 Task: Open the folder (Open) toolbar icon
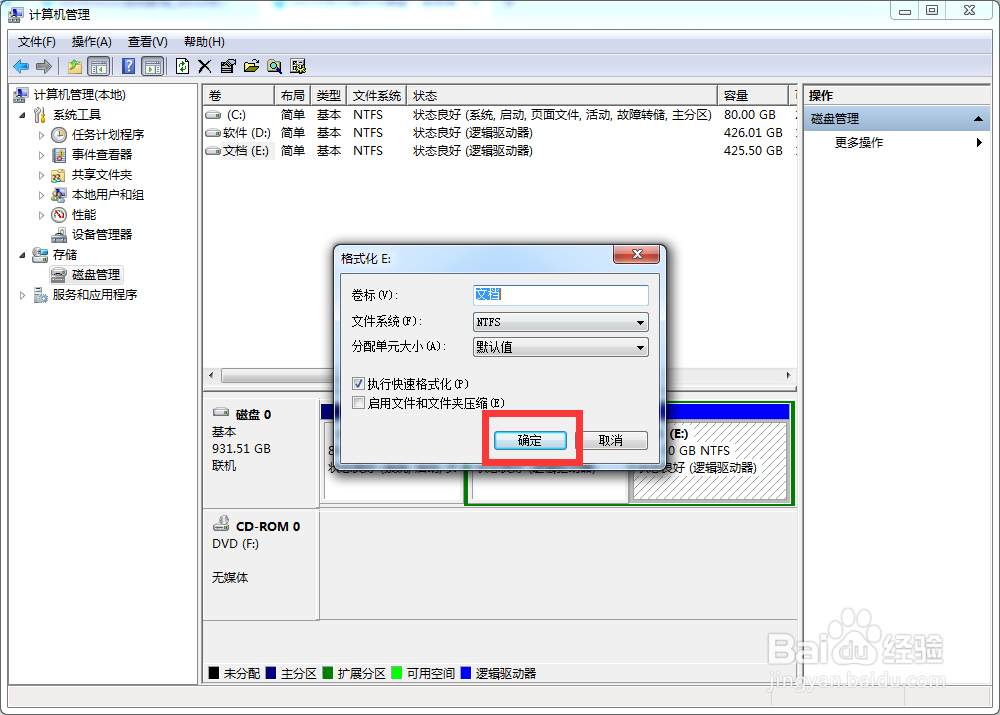pyautogui.click(x=250, y=66)
